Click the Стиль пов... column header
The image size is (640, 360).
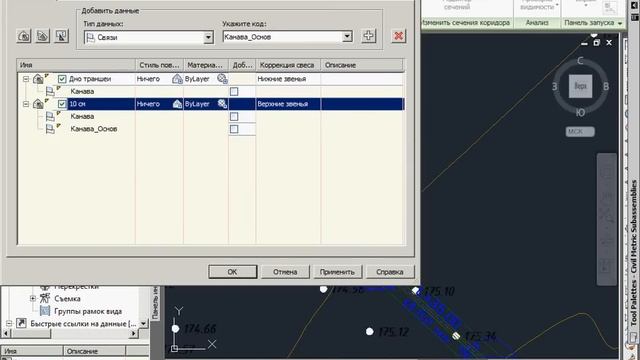coord(159,65)
